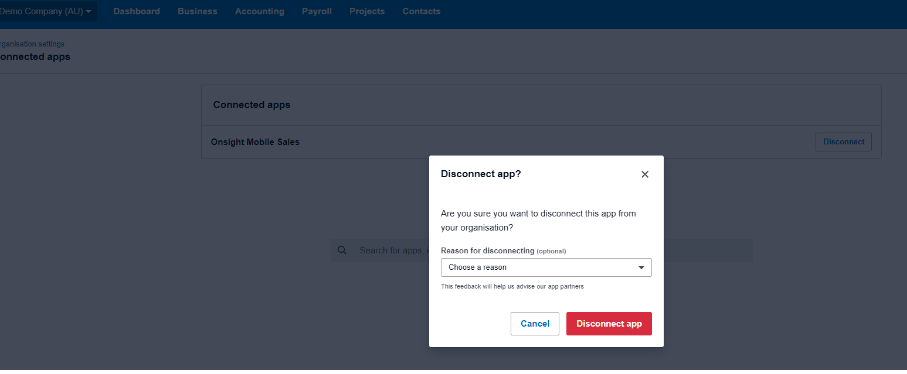
Task: Close the Disconnect app dialog with X
Action: 644,175
